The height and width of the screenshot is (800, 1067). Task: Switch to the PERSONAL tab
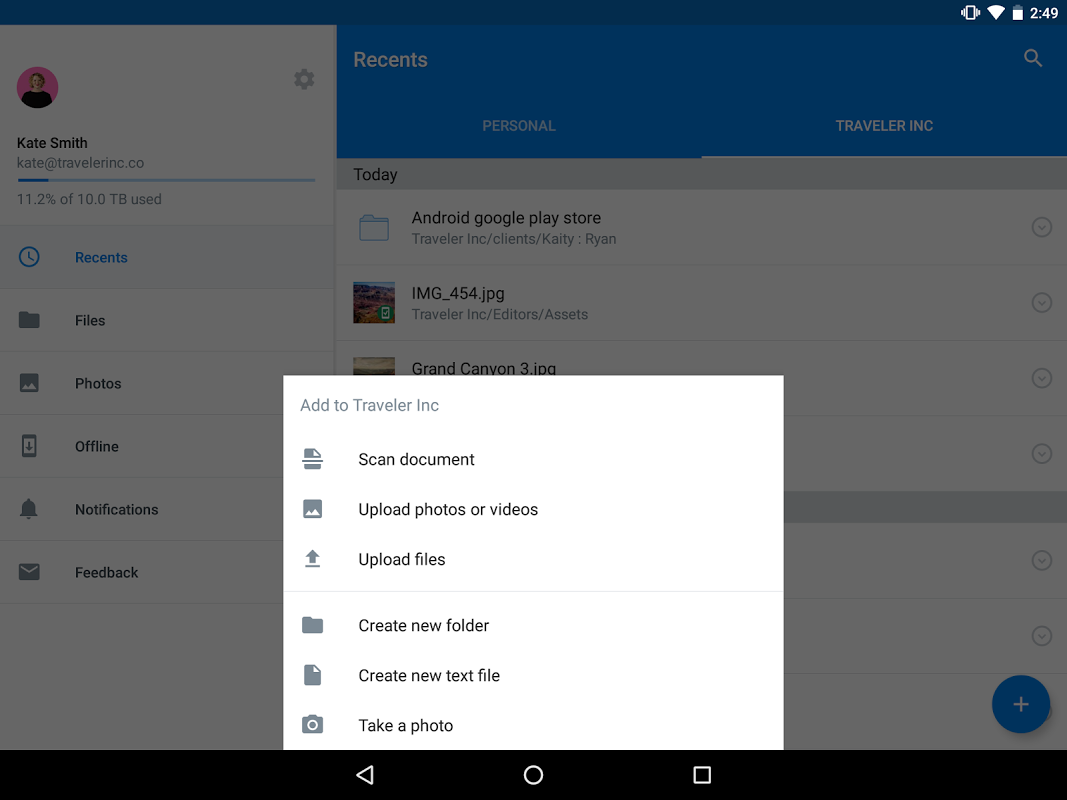[x=519, y=126]
